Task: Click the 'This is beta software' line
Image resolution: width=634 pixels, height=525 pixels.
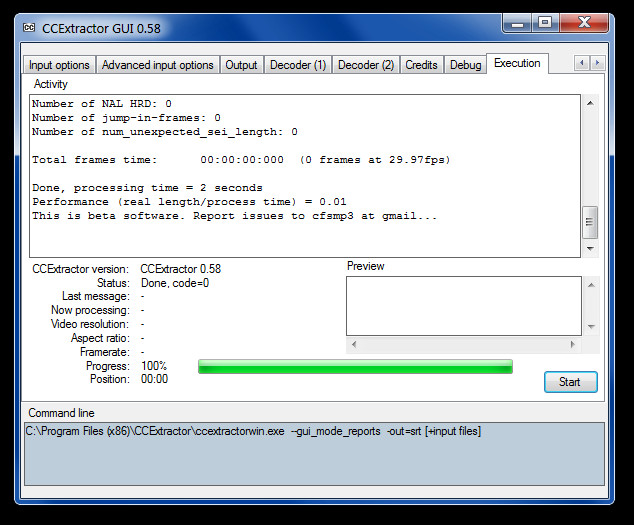Action: (235, 216)
